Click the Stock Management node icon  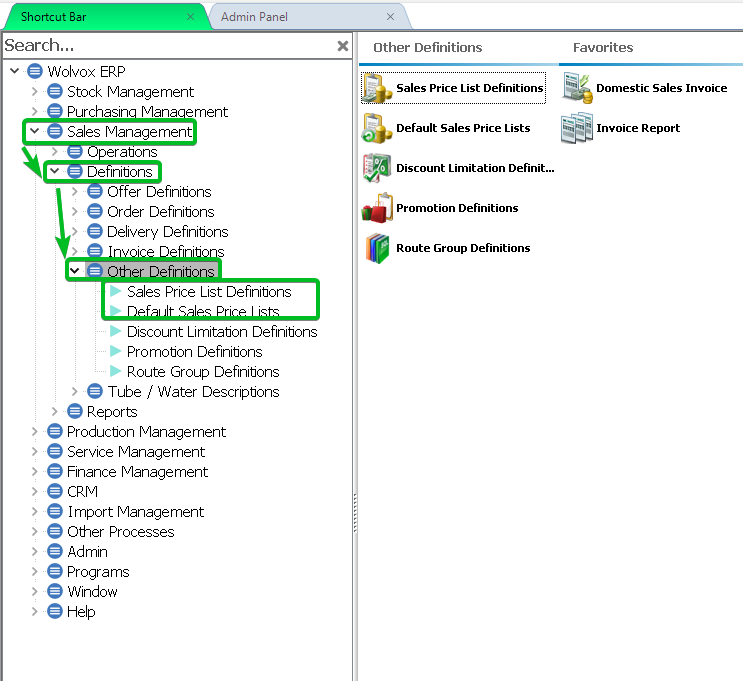point(55,91)
